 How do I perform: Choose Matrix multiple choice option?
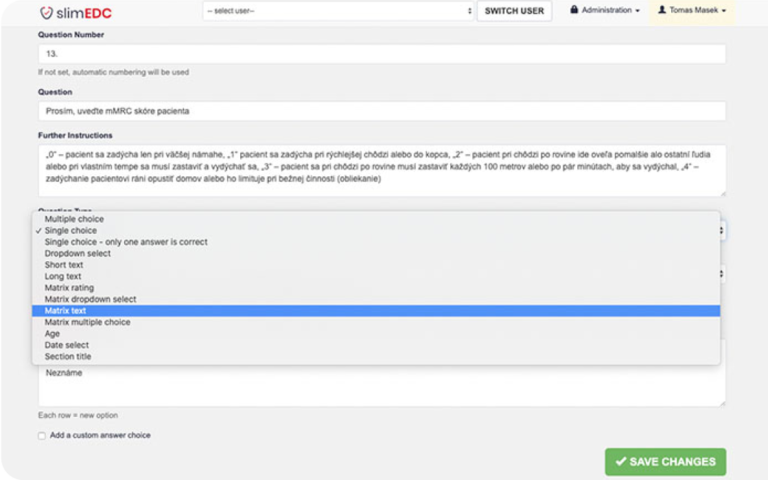point(376,322)
